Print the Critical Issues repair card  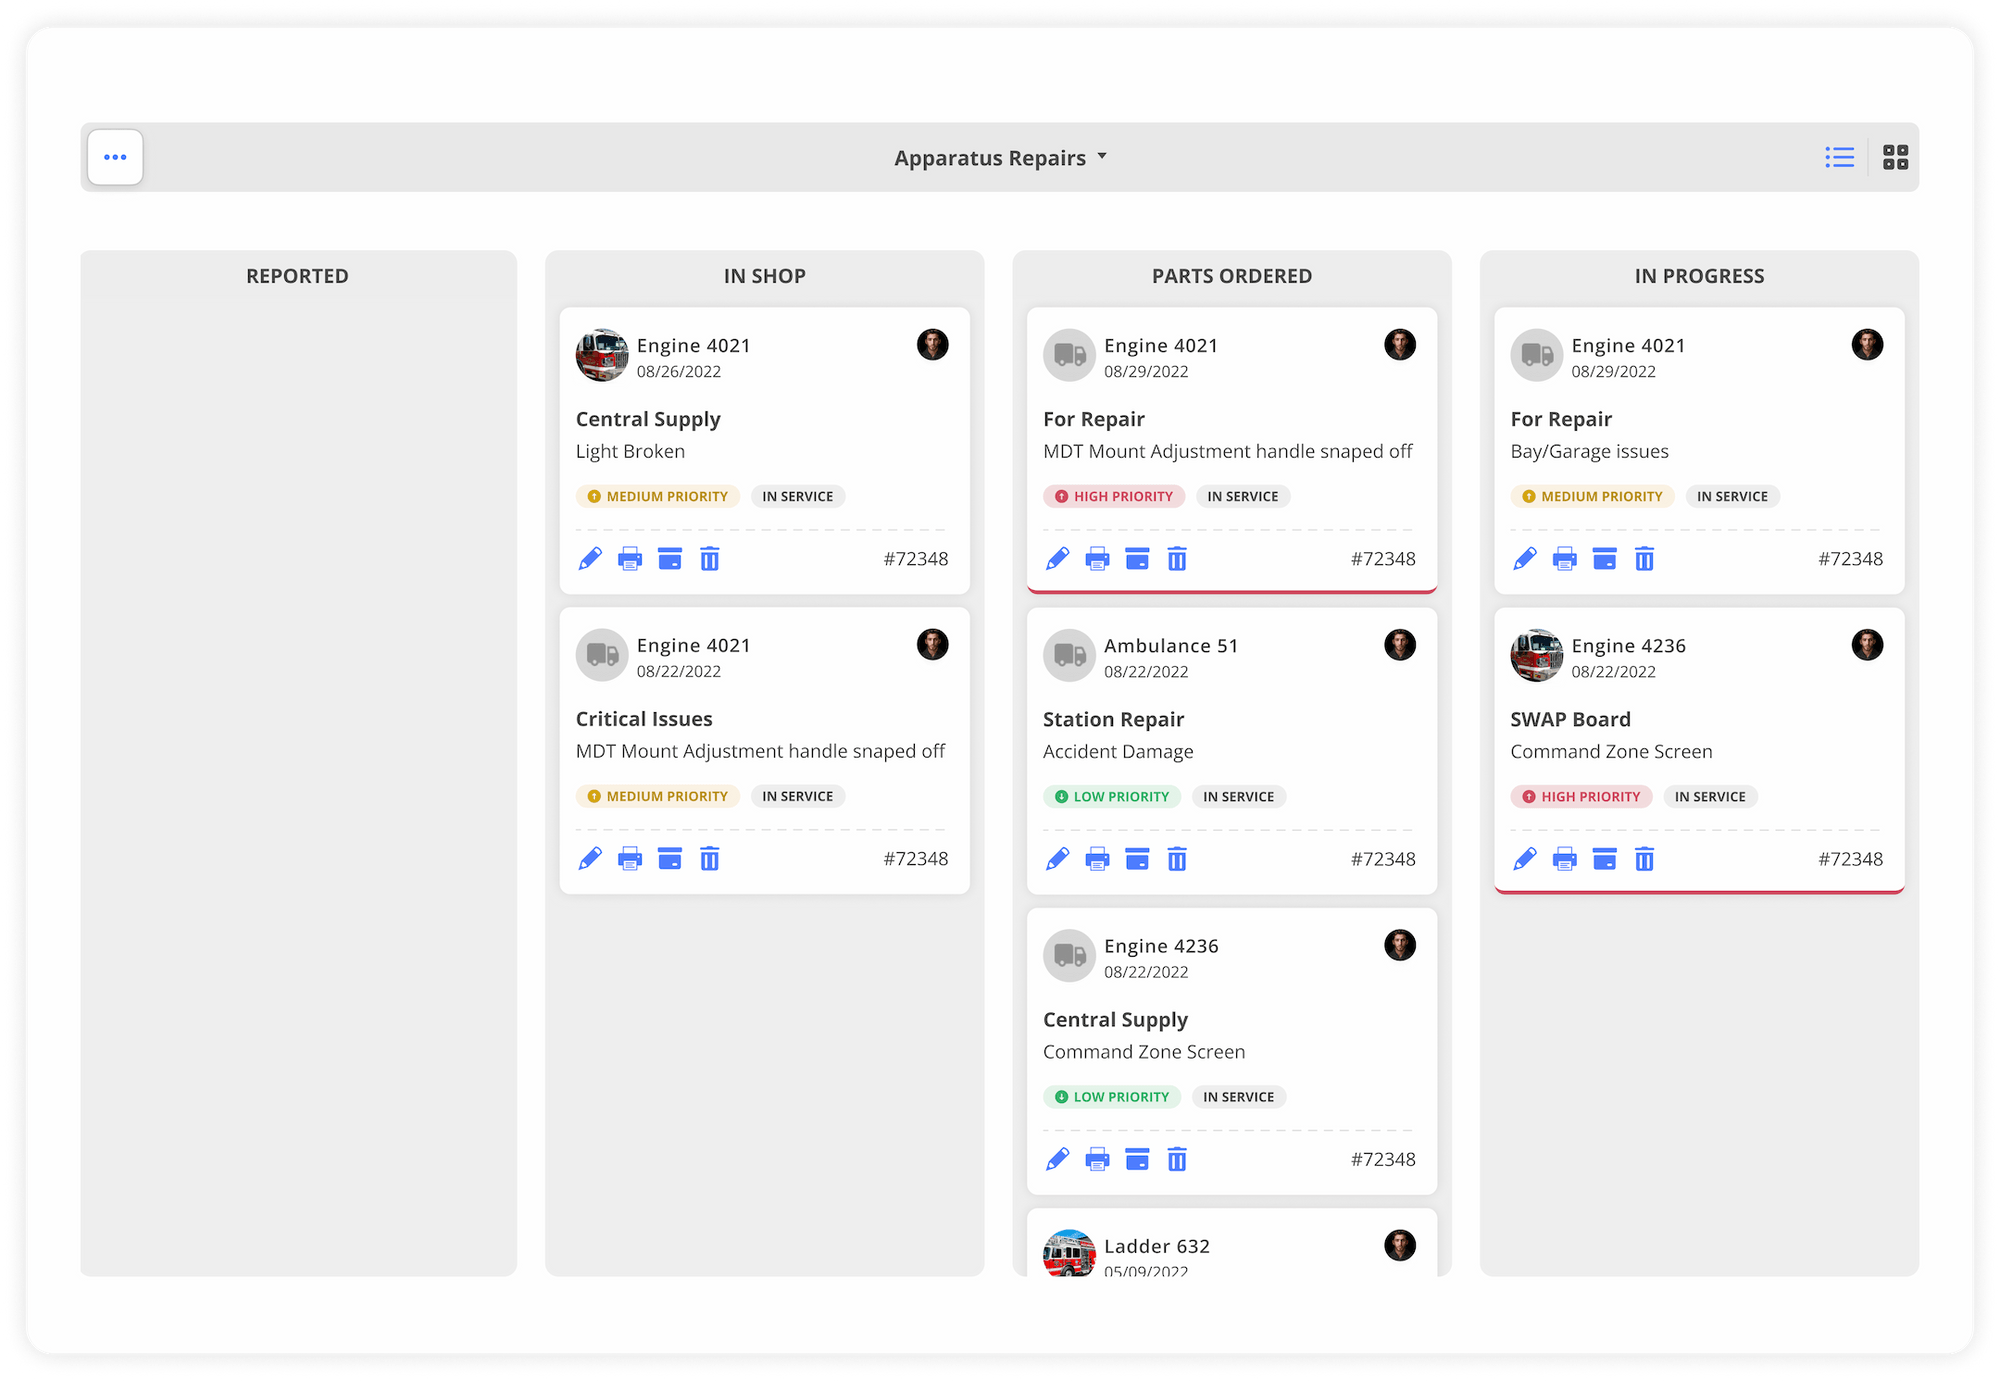(630, 858)
